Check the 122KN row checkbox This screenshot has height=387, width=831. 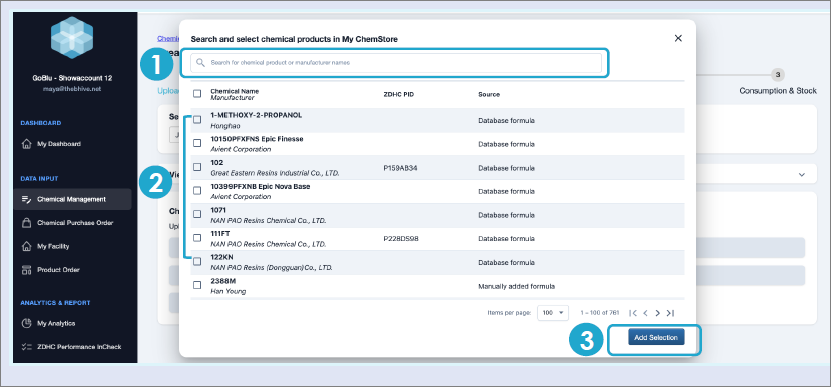tap(197, 261)
